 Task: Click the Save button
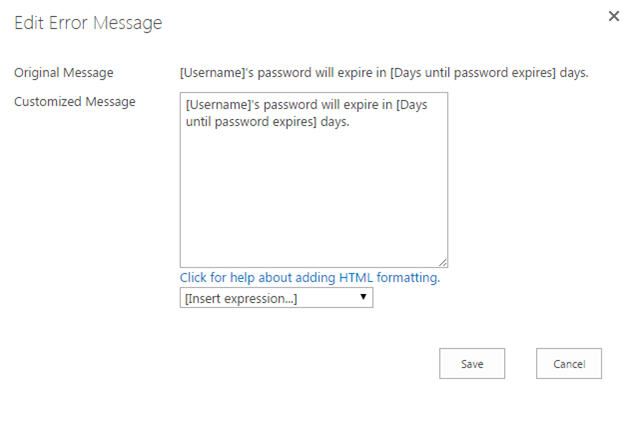click(x=472, y=364)
